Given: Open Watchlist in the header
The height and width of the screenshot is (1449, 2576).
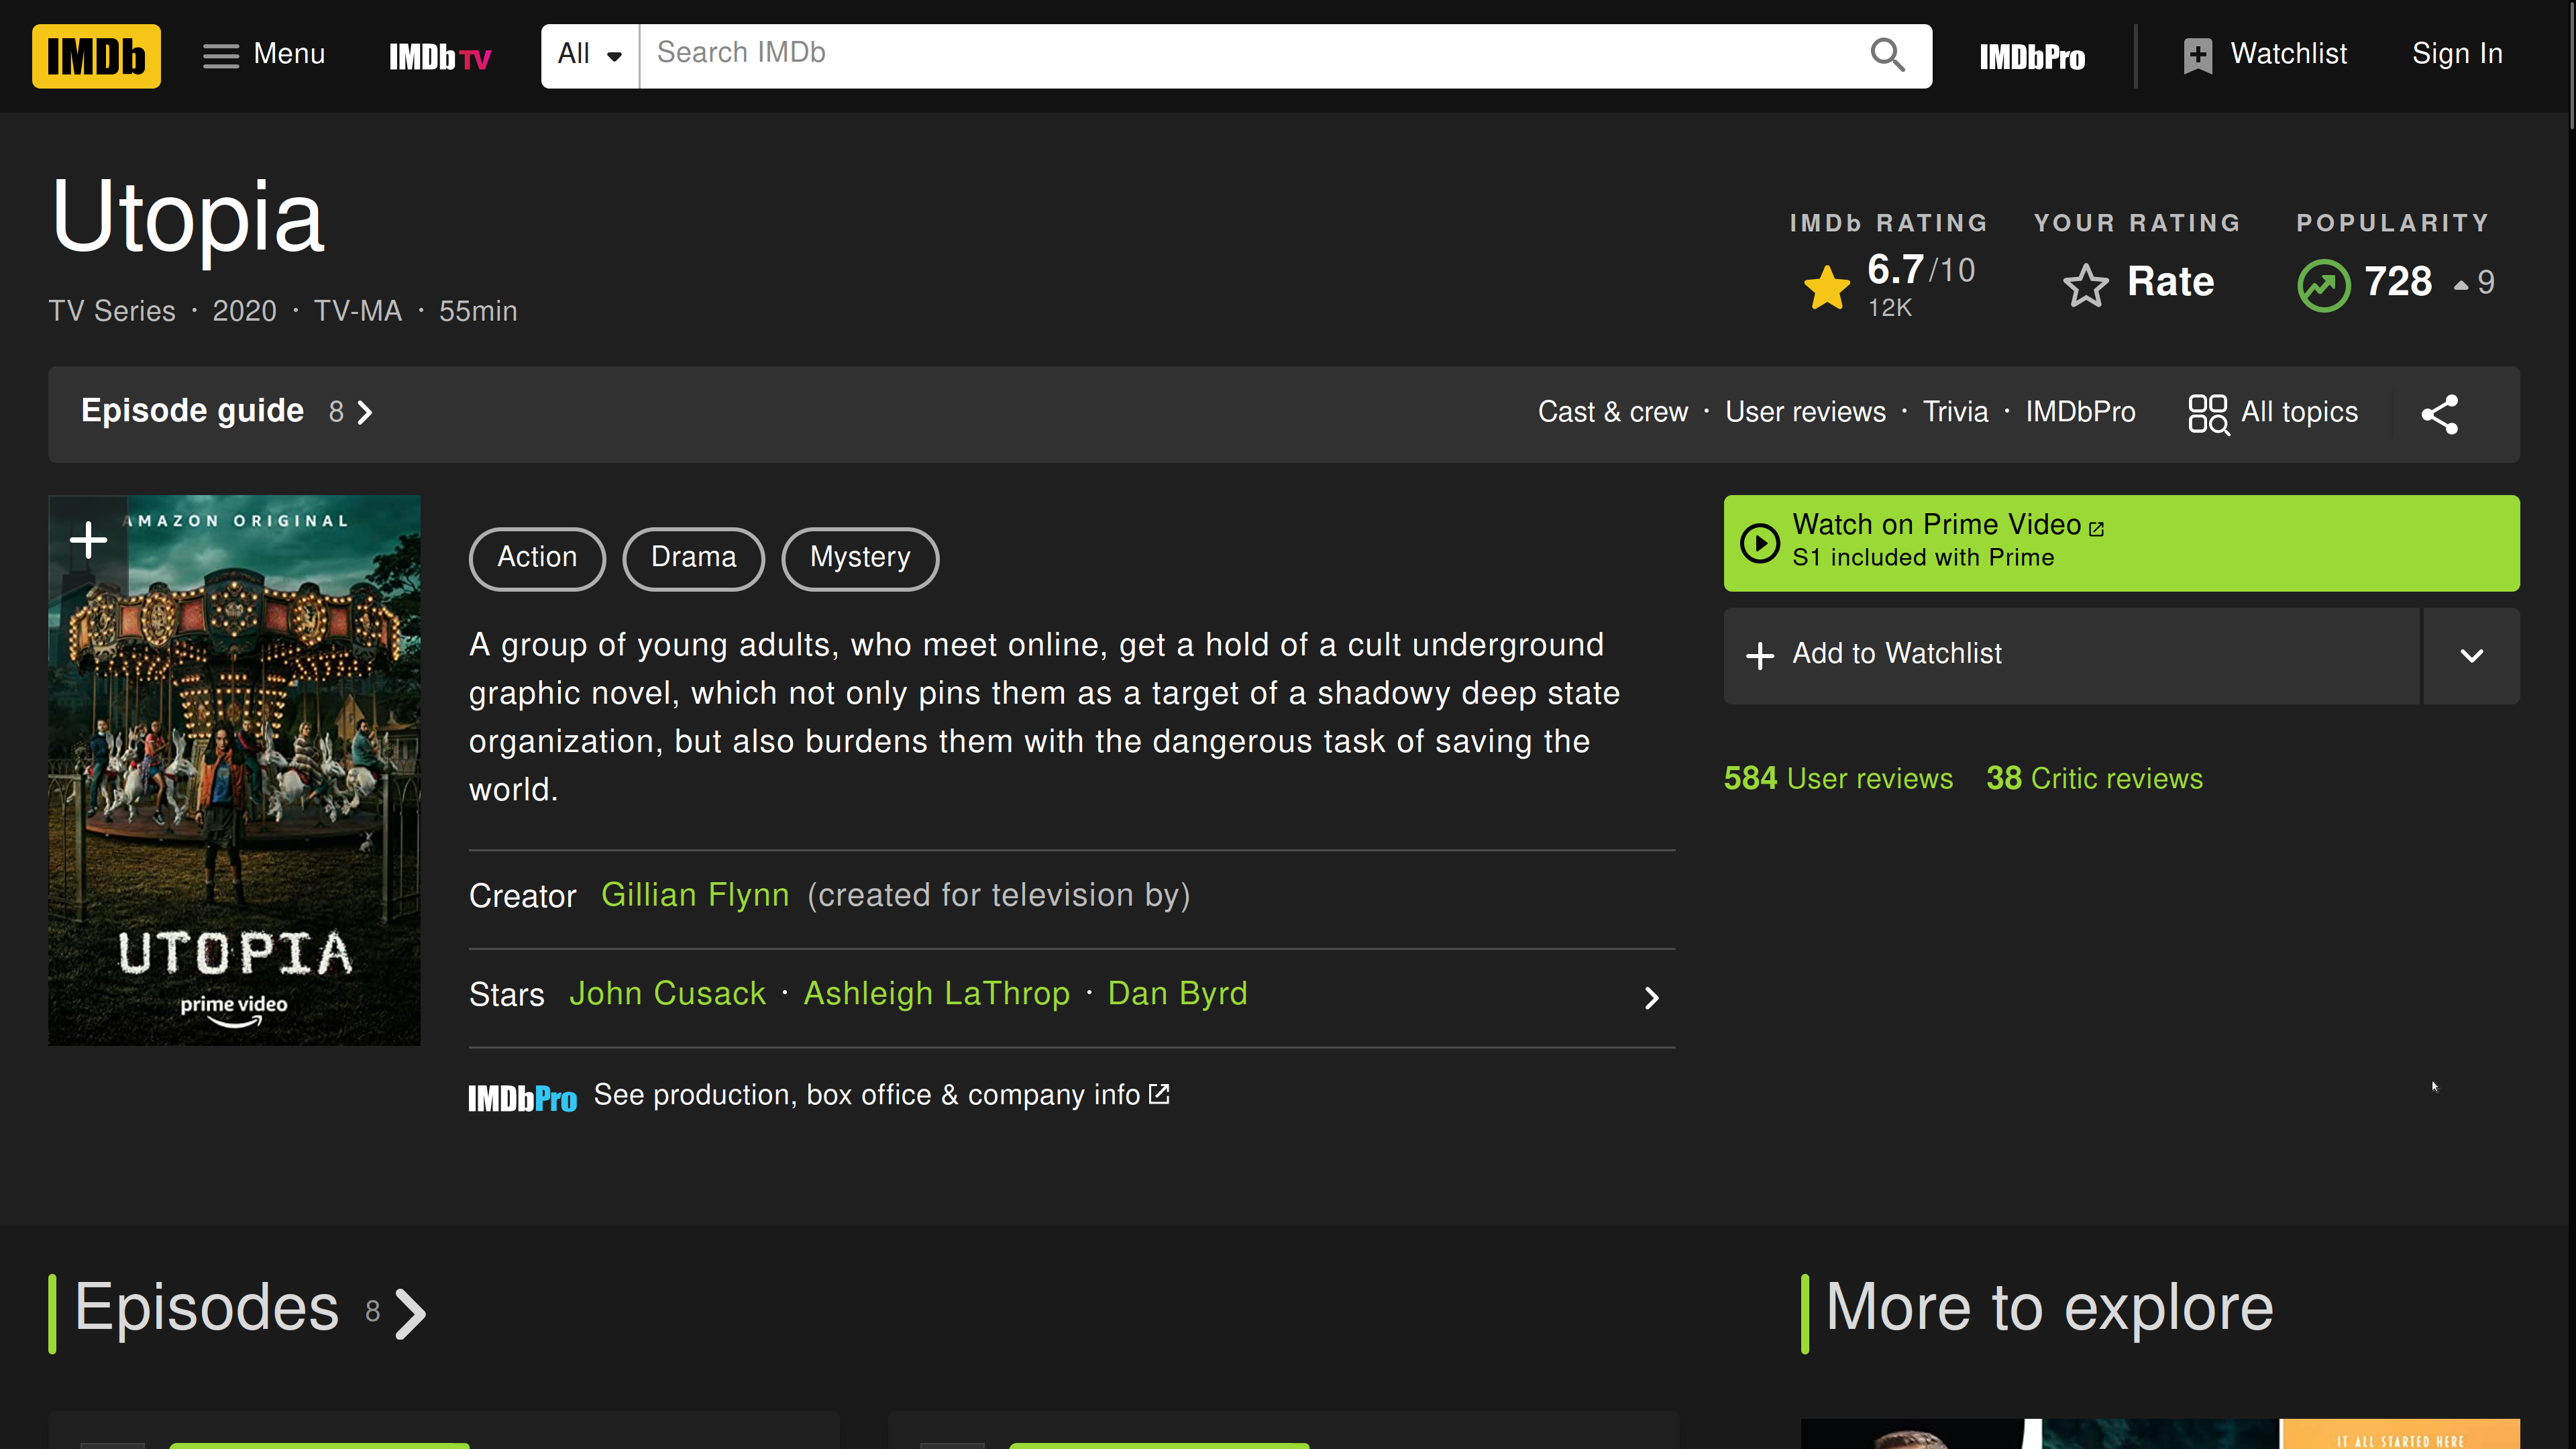Looking at the screenshot, I should pyautogui.click(x=2264, y=55).
